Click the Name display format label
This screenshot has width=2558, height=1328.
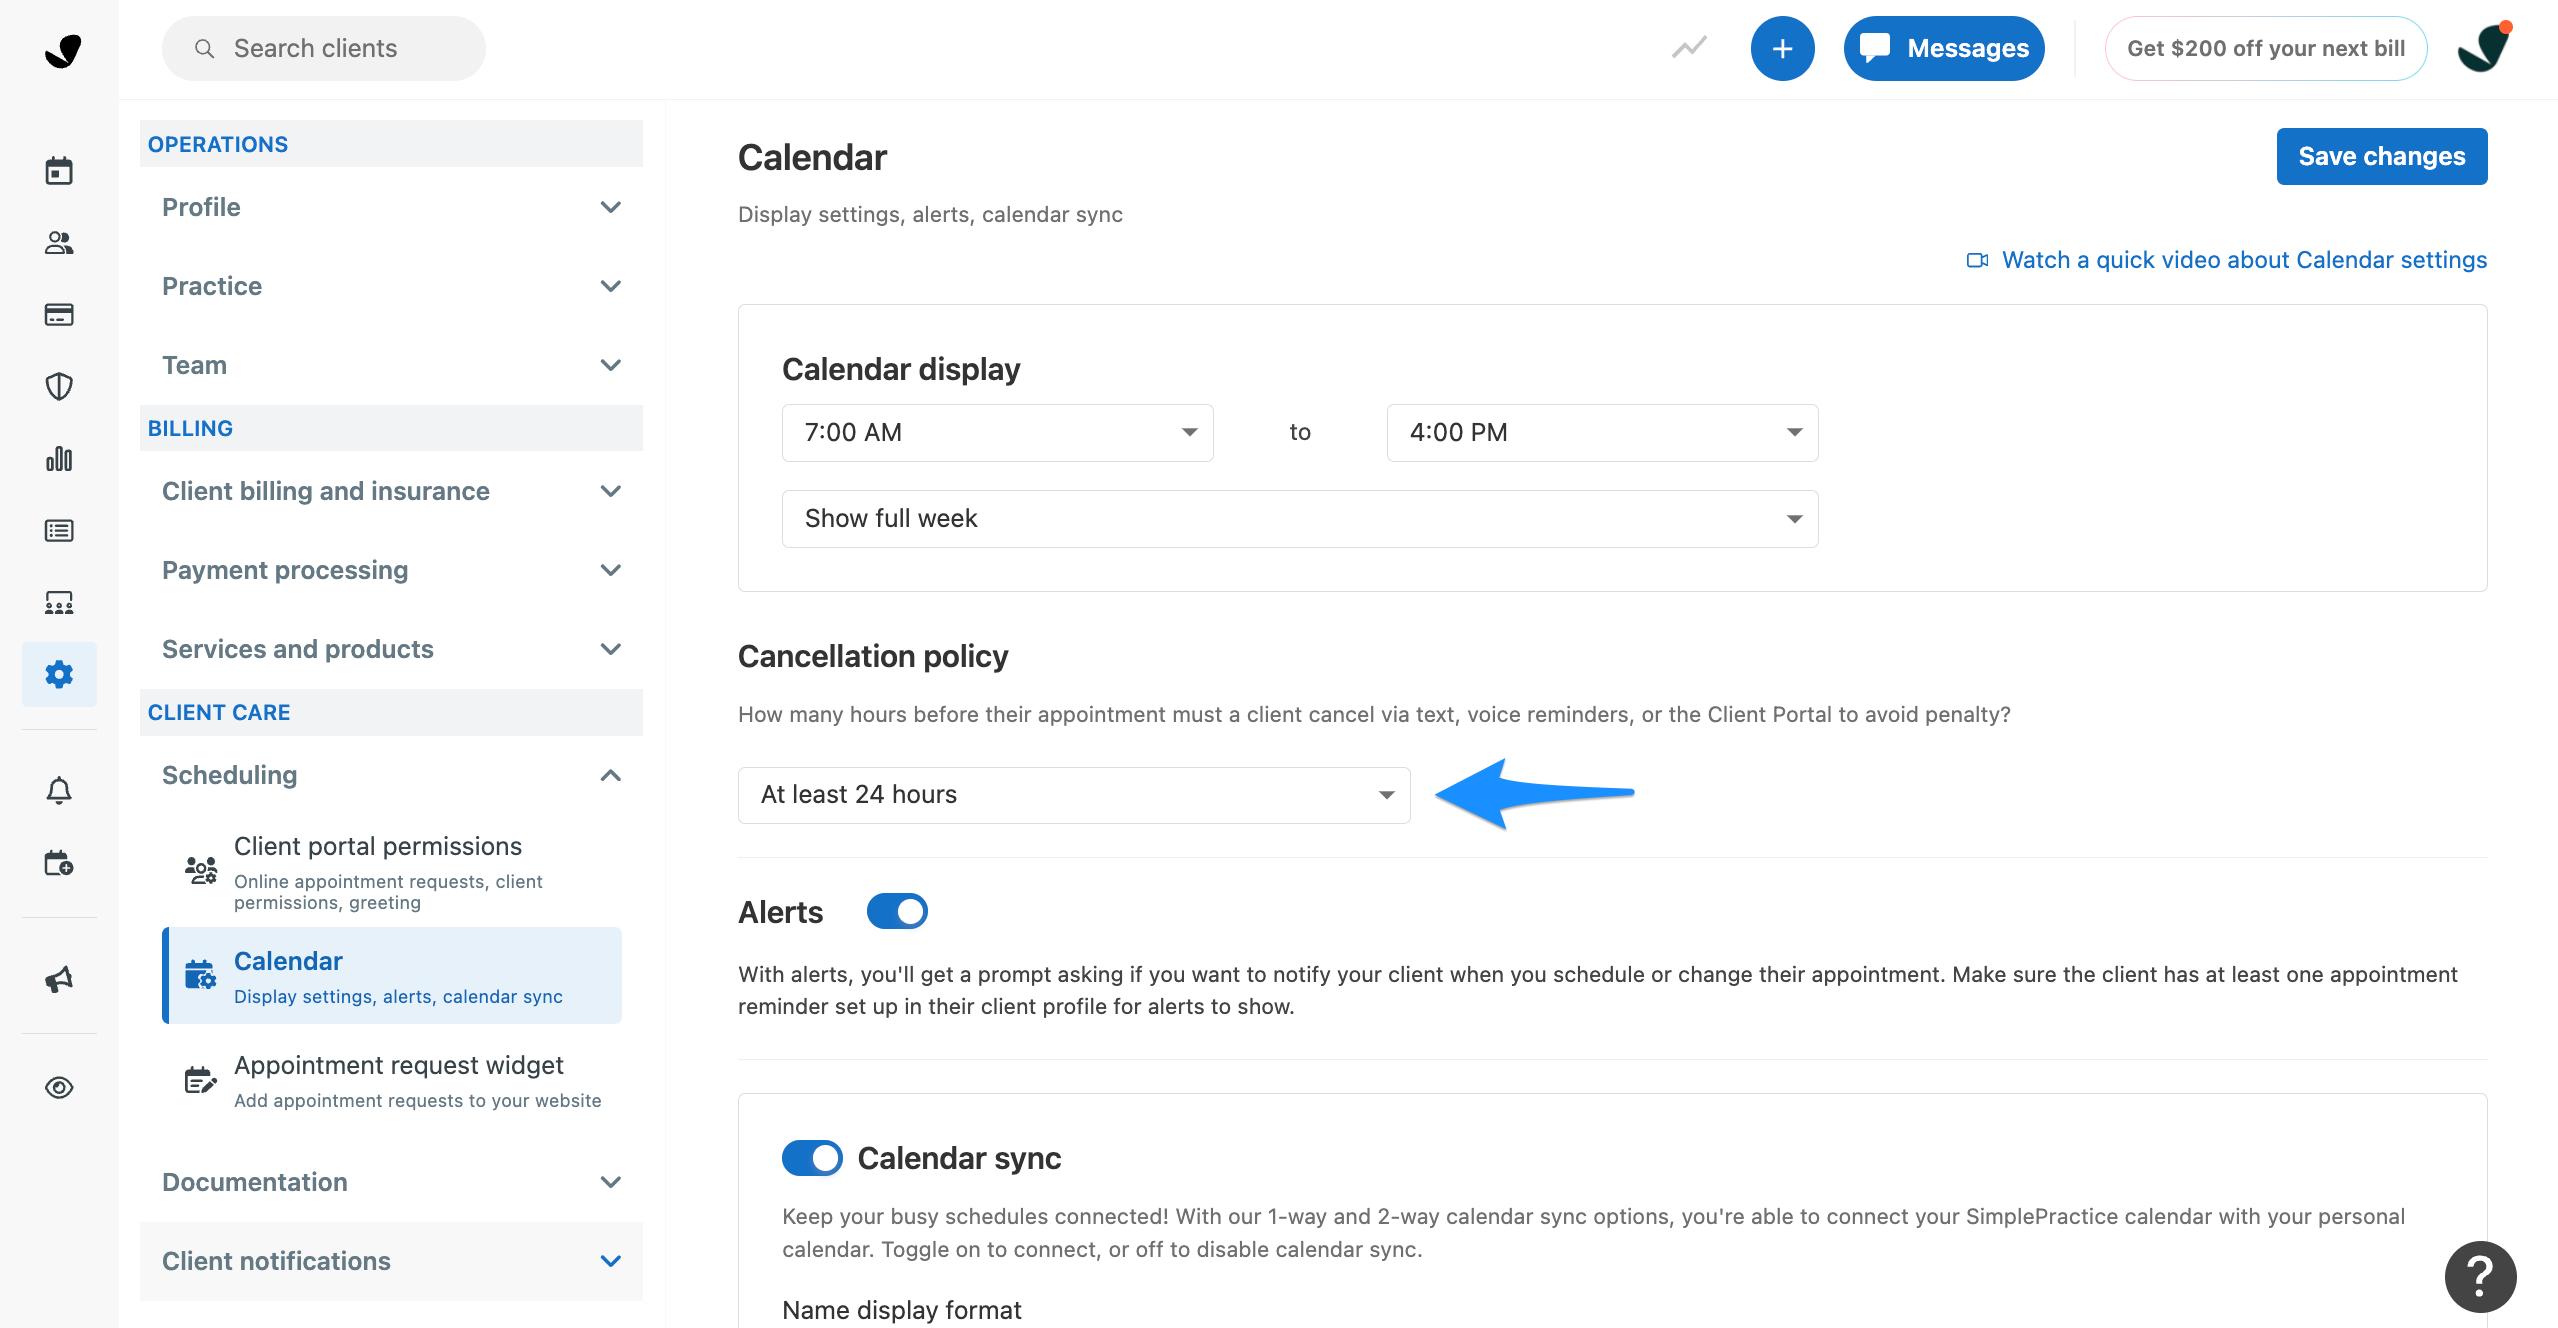pos(902,1310)
